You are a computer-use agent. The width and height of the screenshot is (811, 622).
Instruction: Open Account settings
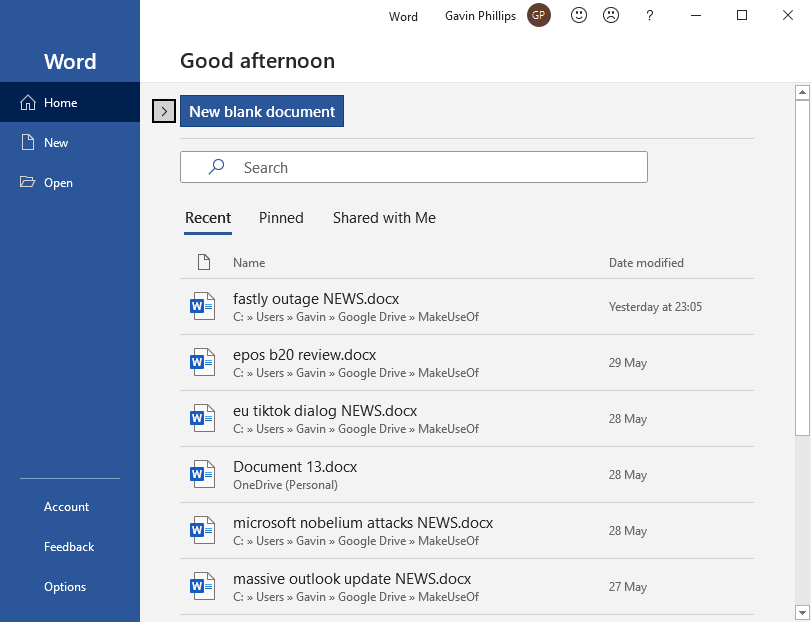[66, 507]
